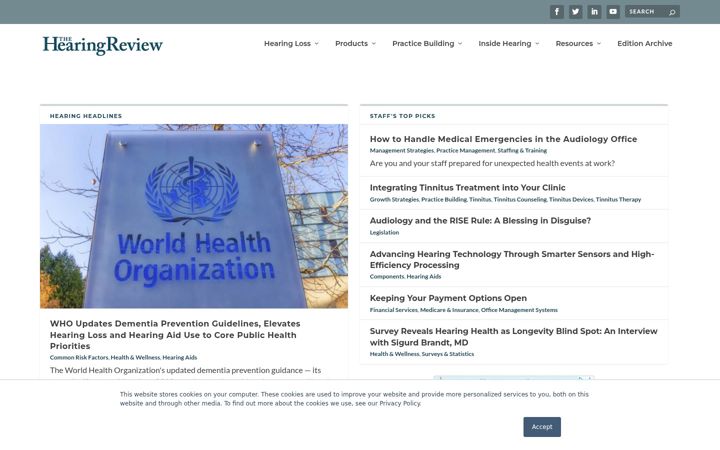This screenshot has width=720, height=450.
Task: Open the World Health Organization article image
Action: [194, 216]
